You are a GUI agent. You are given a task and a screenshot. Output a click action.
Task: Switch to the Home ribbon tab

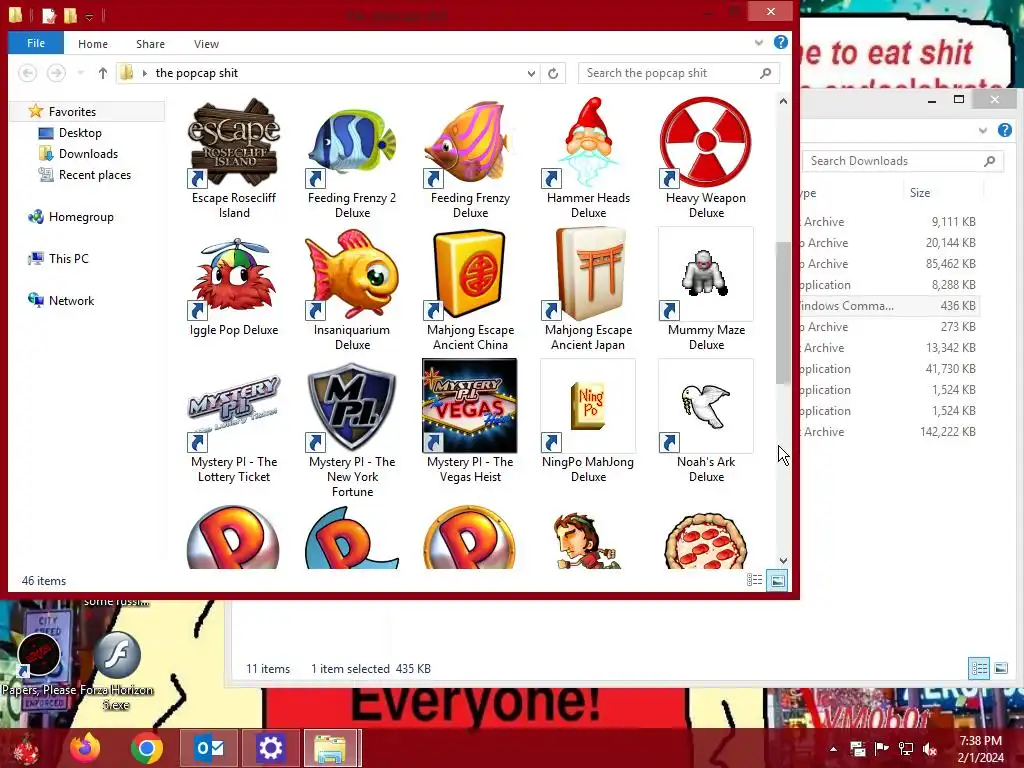[93, 44]
